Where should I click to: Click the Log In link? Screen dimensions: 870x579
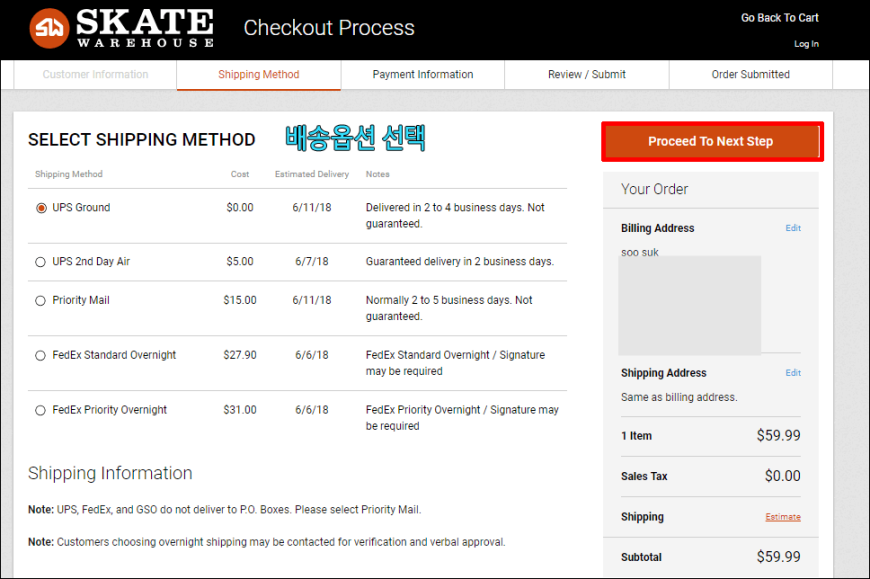[x=806, y=44]
